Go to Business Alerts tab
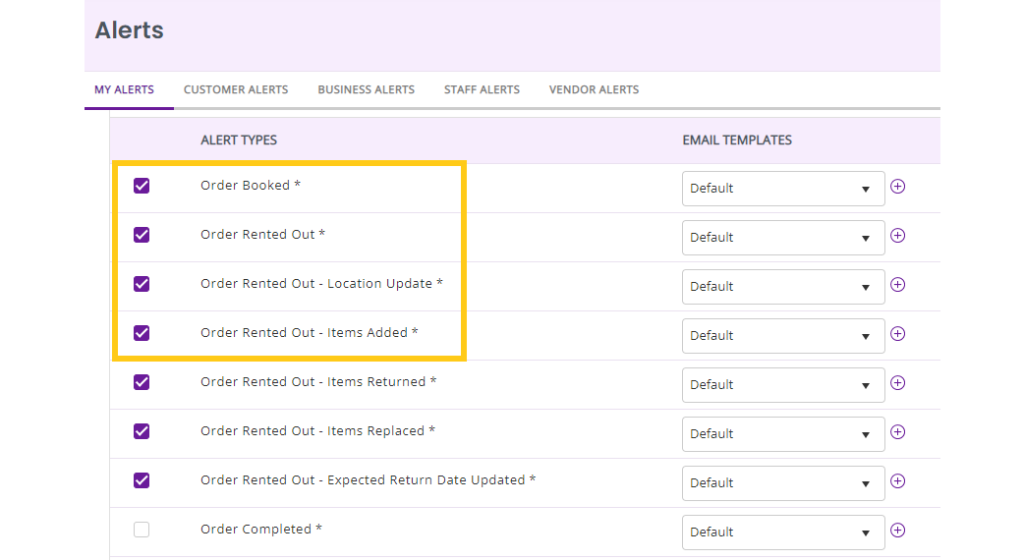This screenshot has width=1024, height=560. pyautogui.click(x=366, y=89)
